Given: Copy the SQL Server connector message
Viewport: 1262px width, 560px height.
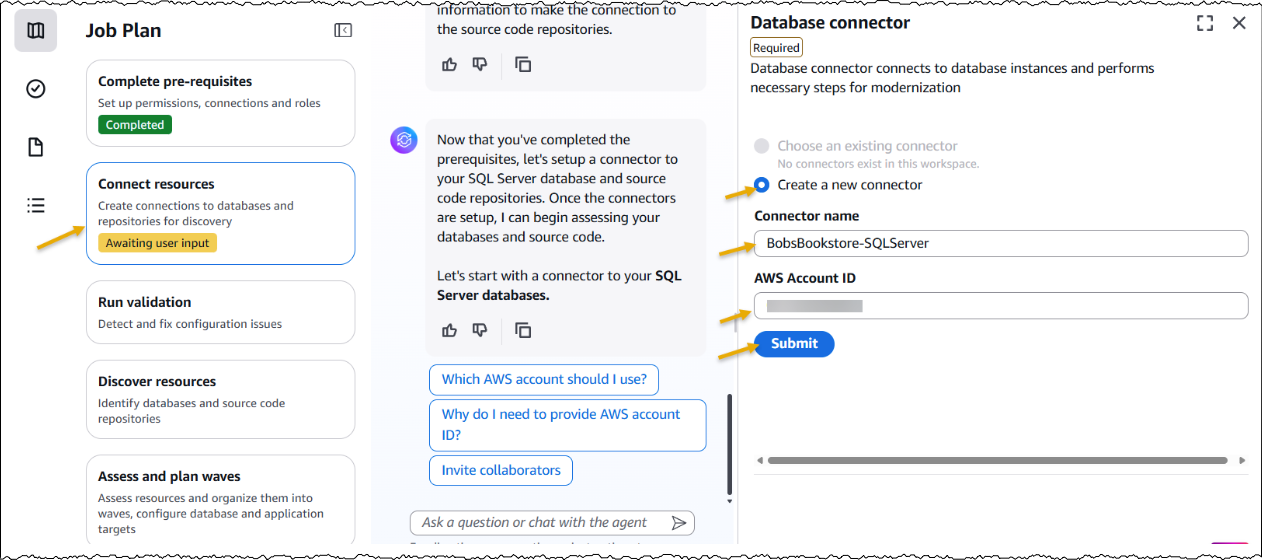Looking at the screenshot, I should (x=523, y=330).
